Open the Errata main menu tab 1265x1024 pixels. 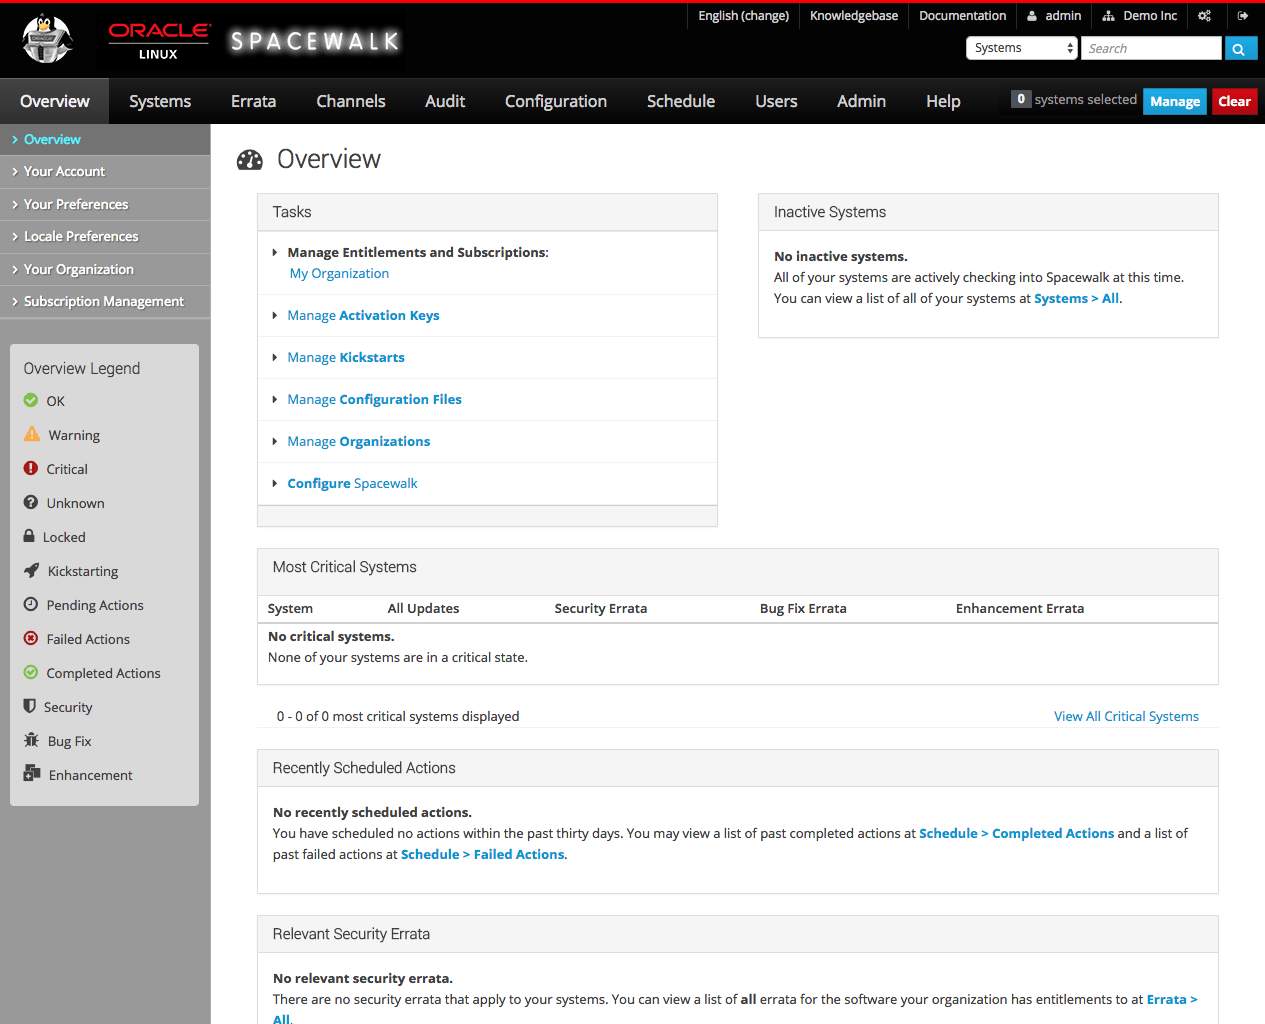pyautogui.click(x=253, y=101)
